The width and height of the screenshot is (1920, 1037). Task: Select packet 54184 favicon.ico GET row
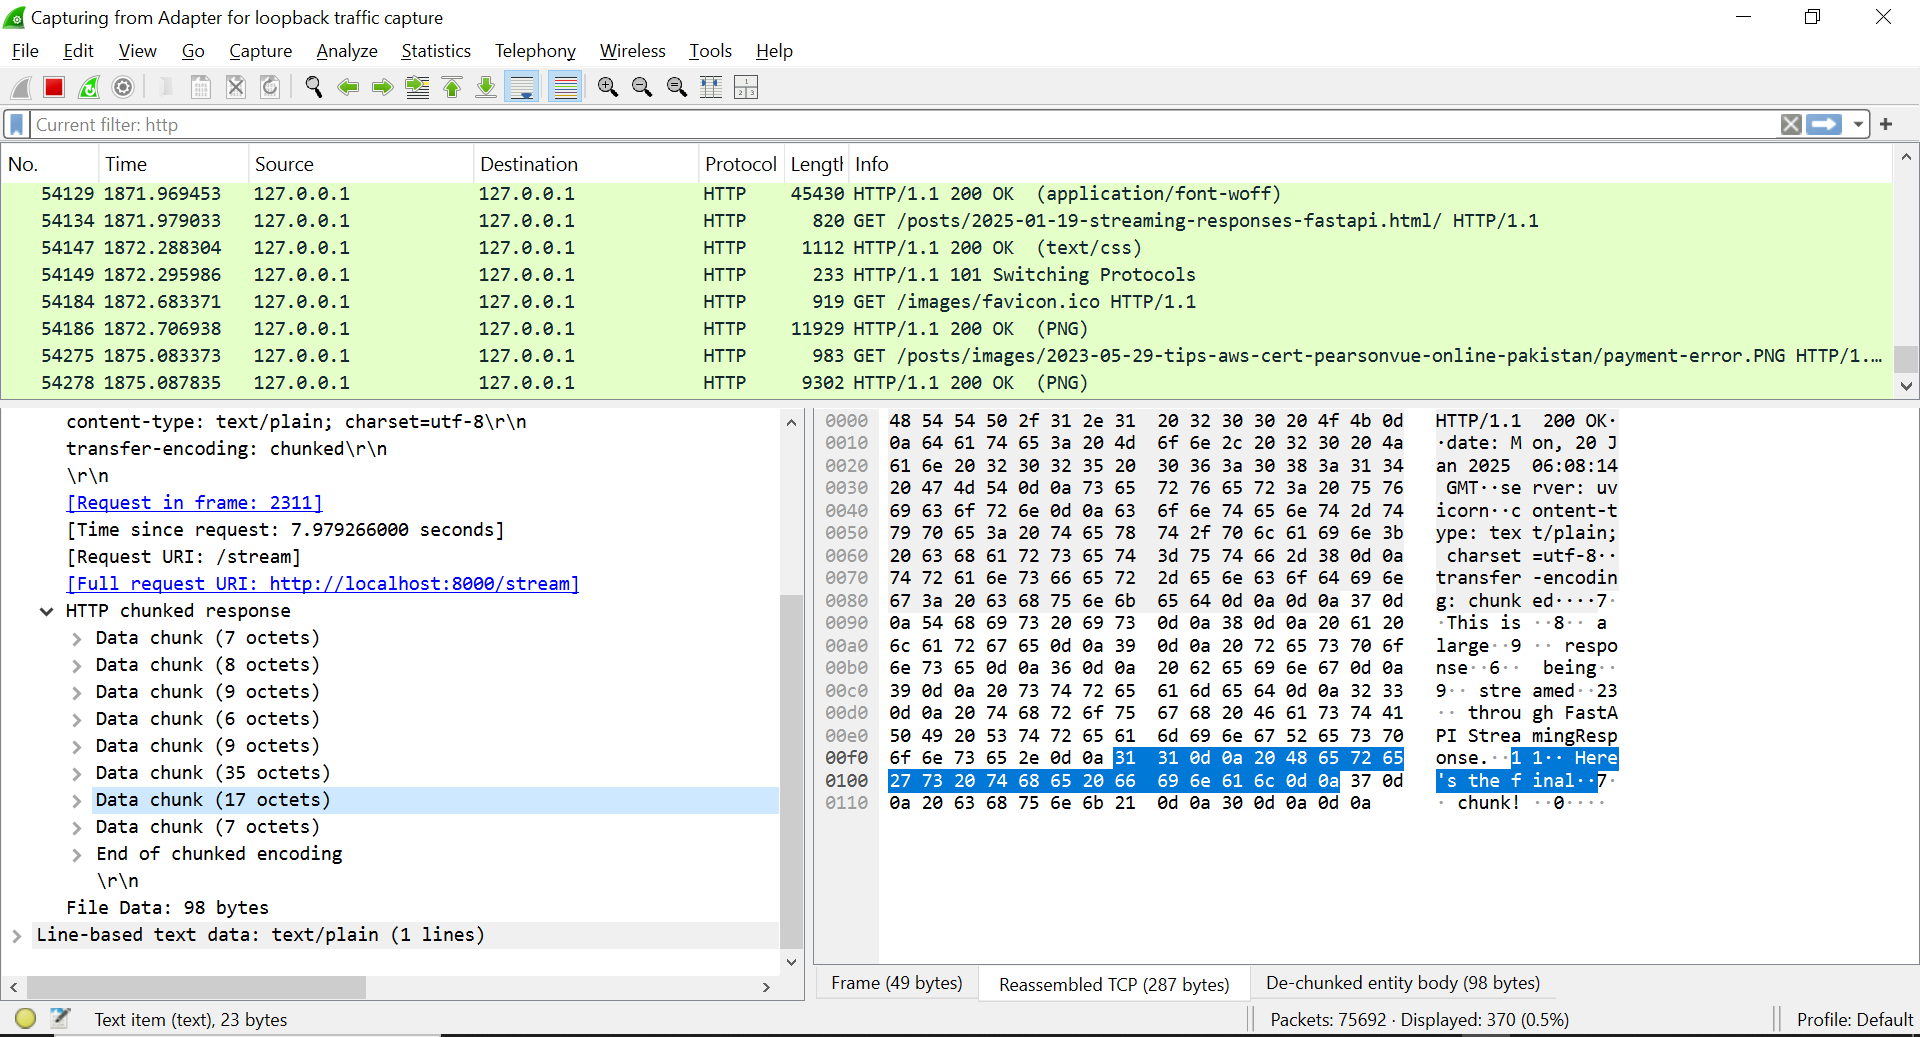946,302
